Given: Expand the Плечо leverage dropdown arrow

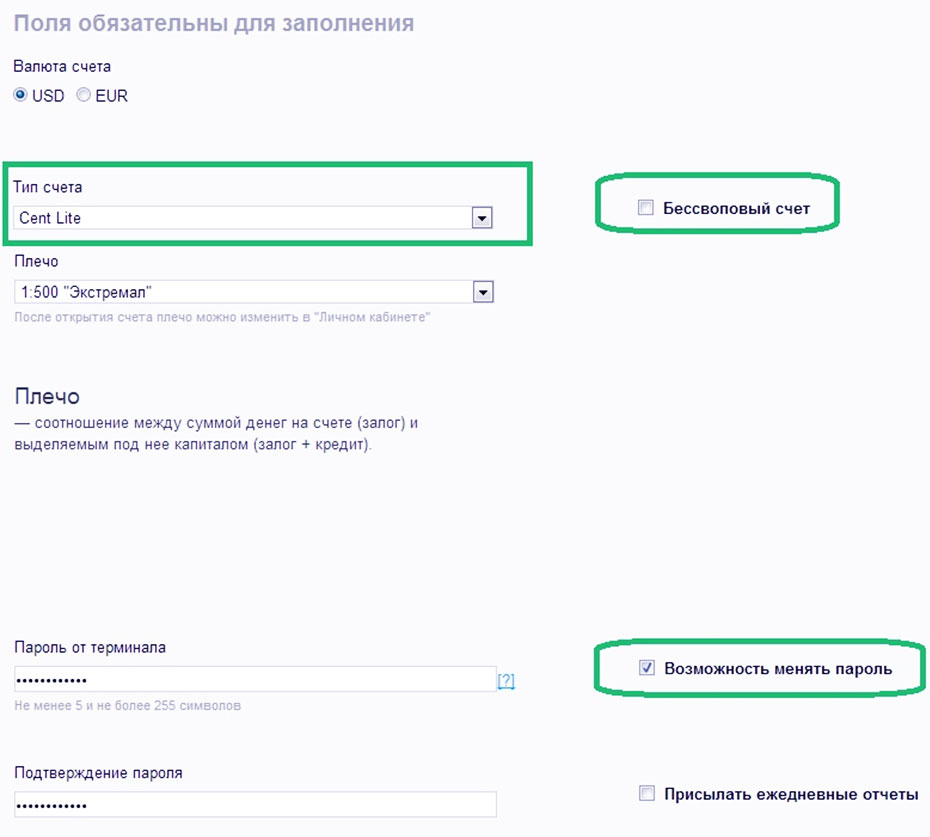Looking at the screenshot, I should (x=482, y=292).
